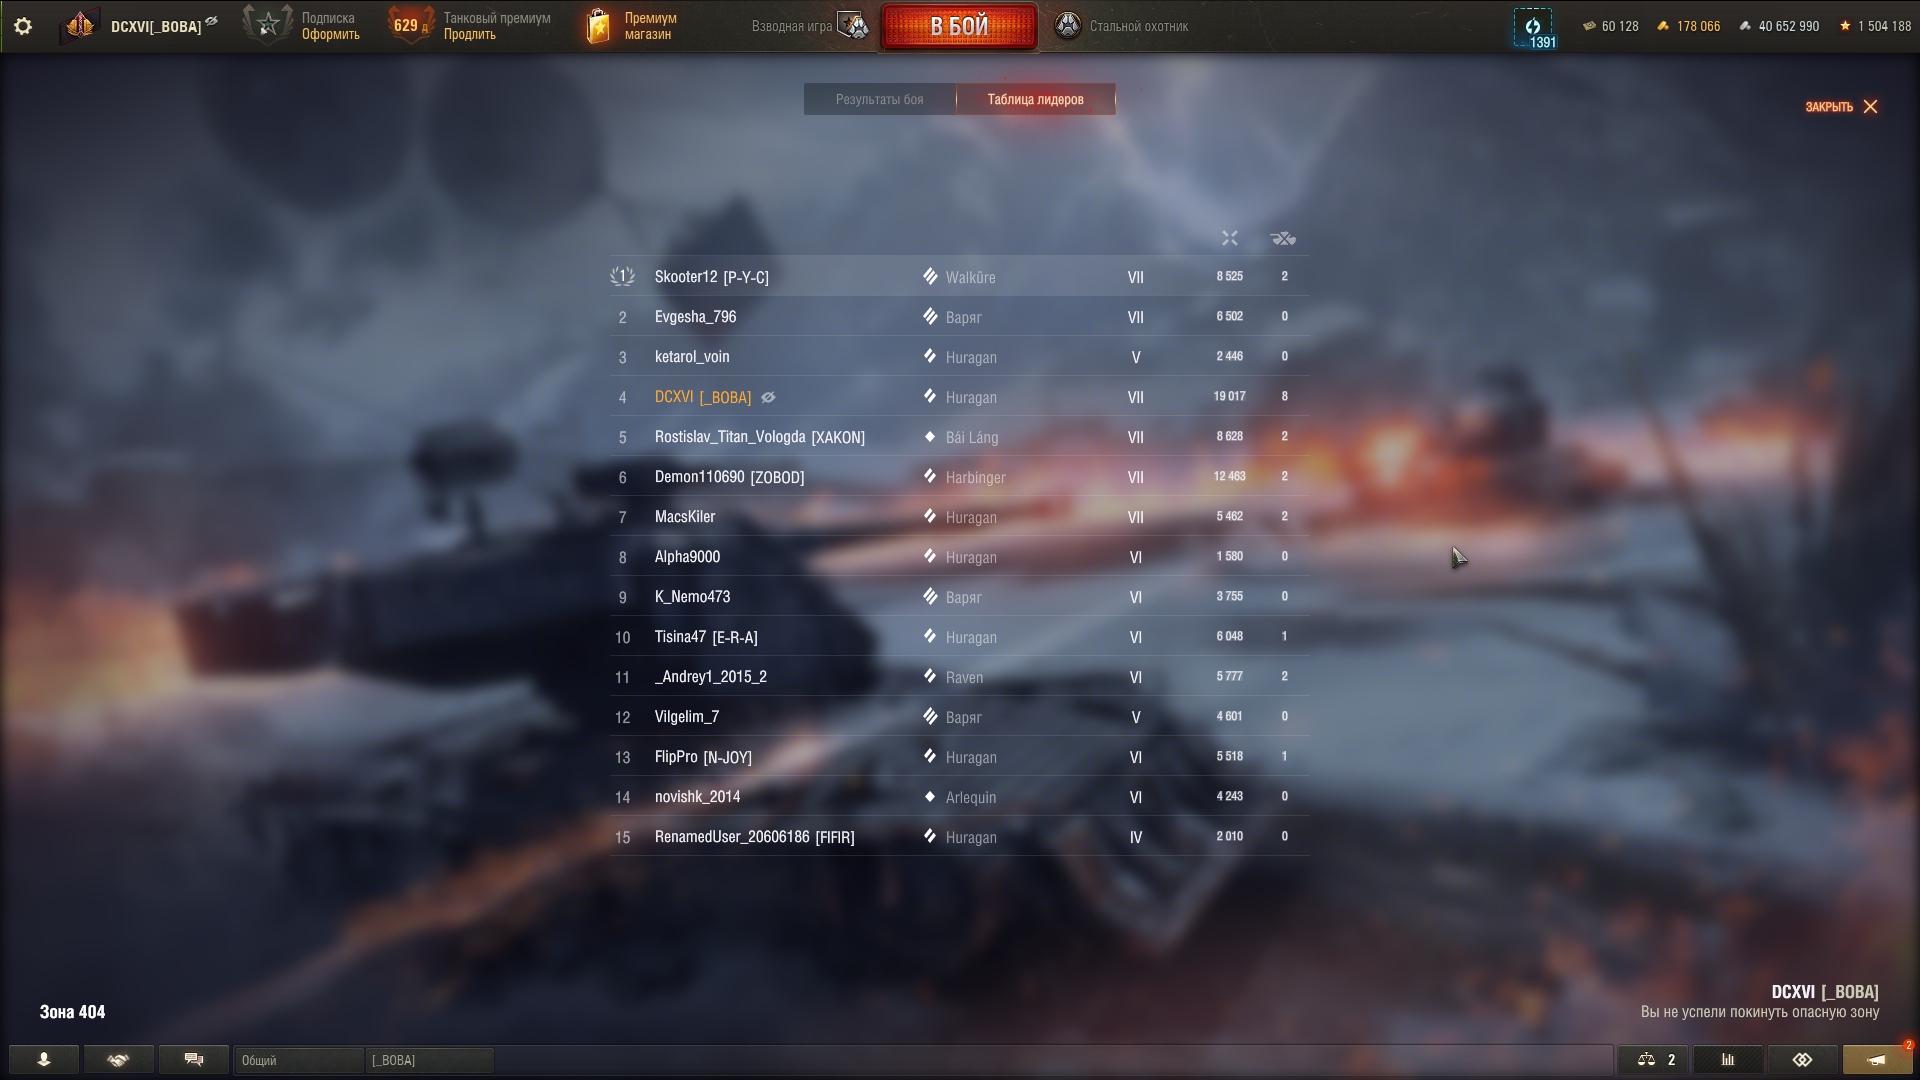This screenshot has height=1080, width=1920.
Task: Click the diamond-shaped icon in bottom bar
Action: tap(1802, 1060)
